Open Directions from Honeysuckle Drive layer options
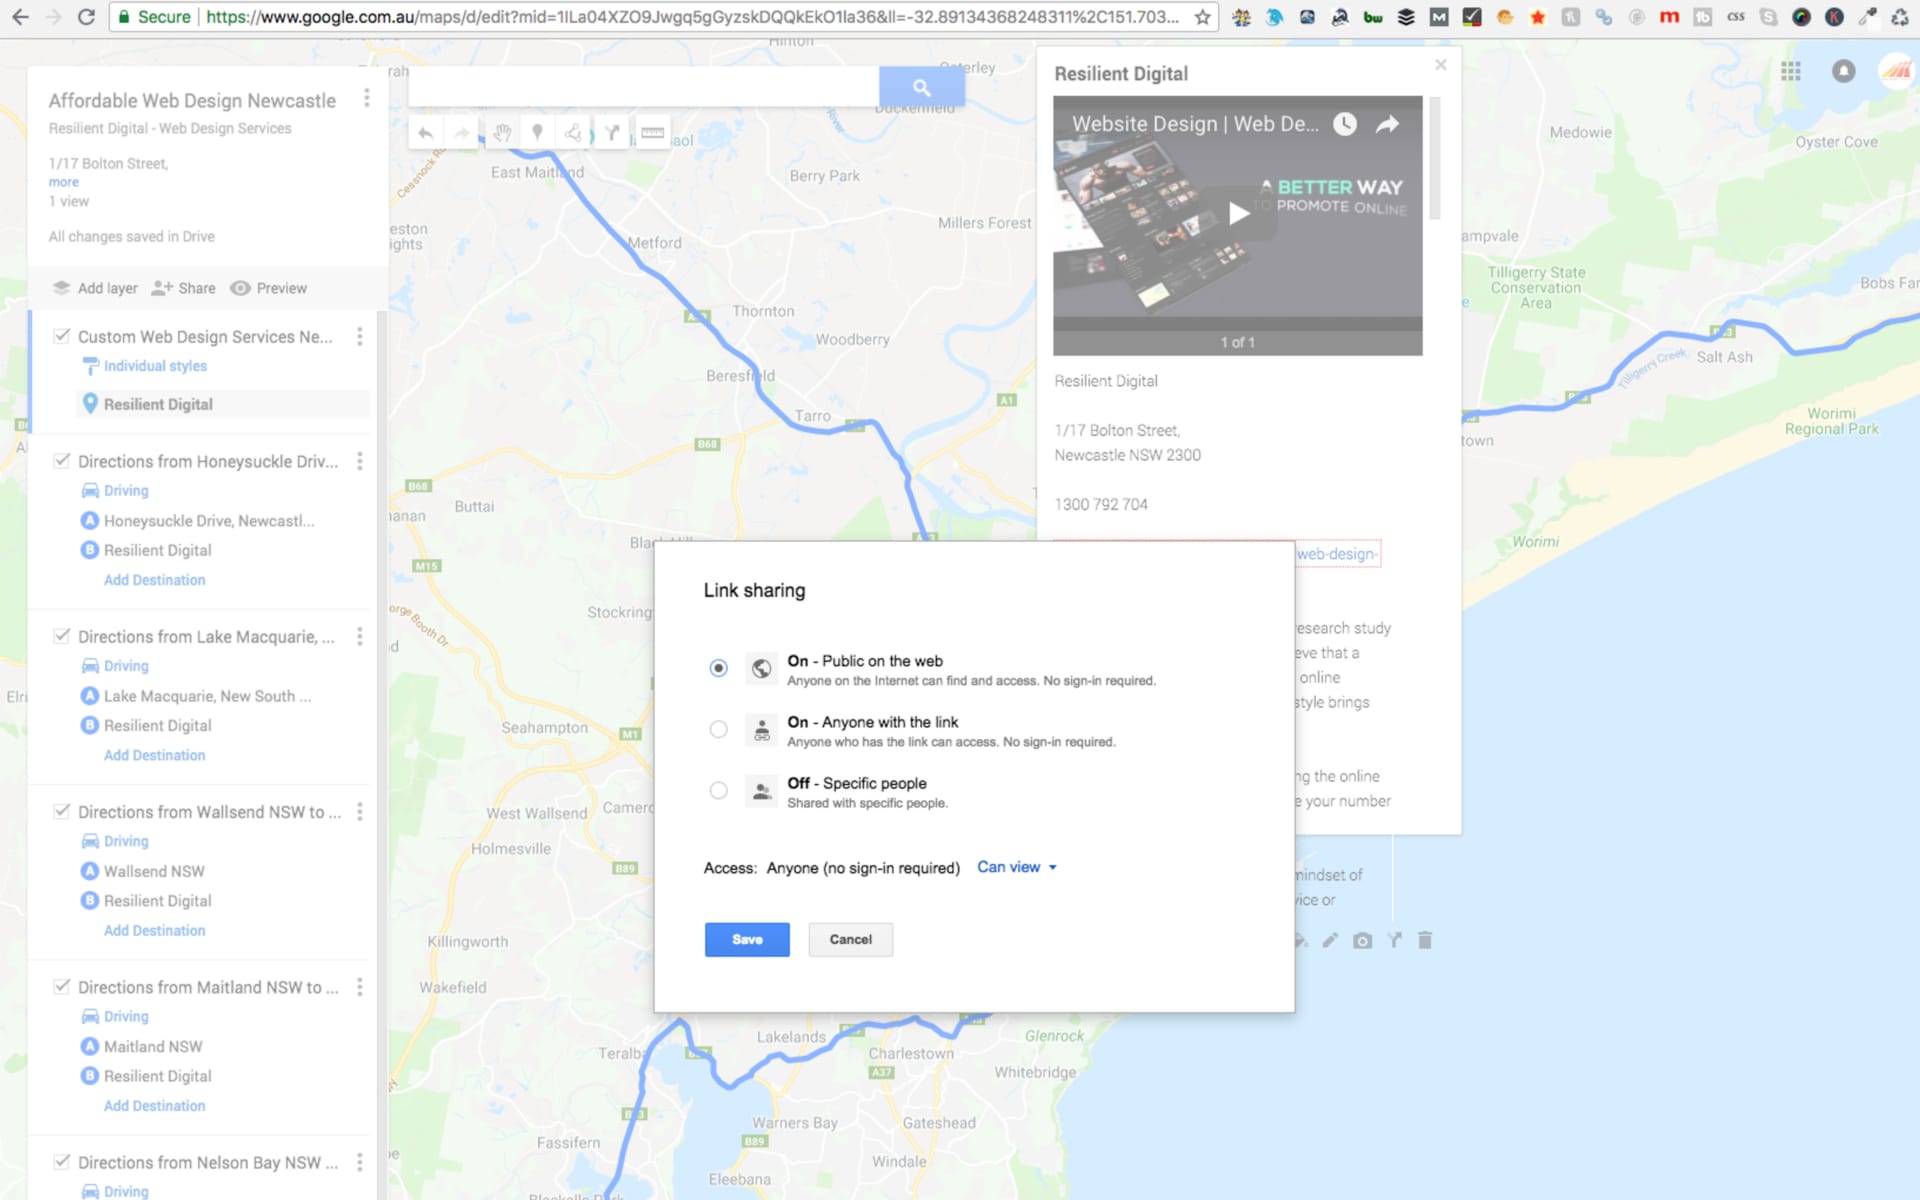Screen dimensions: 1920x1200 [359, 461]
